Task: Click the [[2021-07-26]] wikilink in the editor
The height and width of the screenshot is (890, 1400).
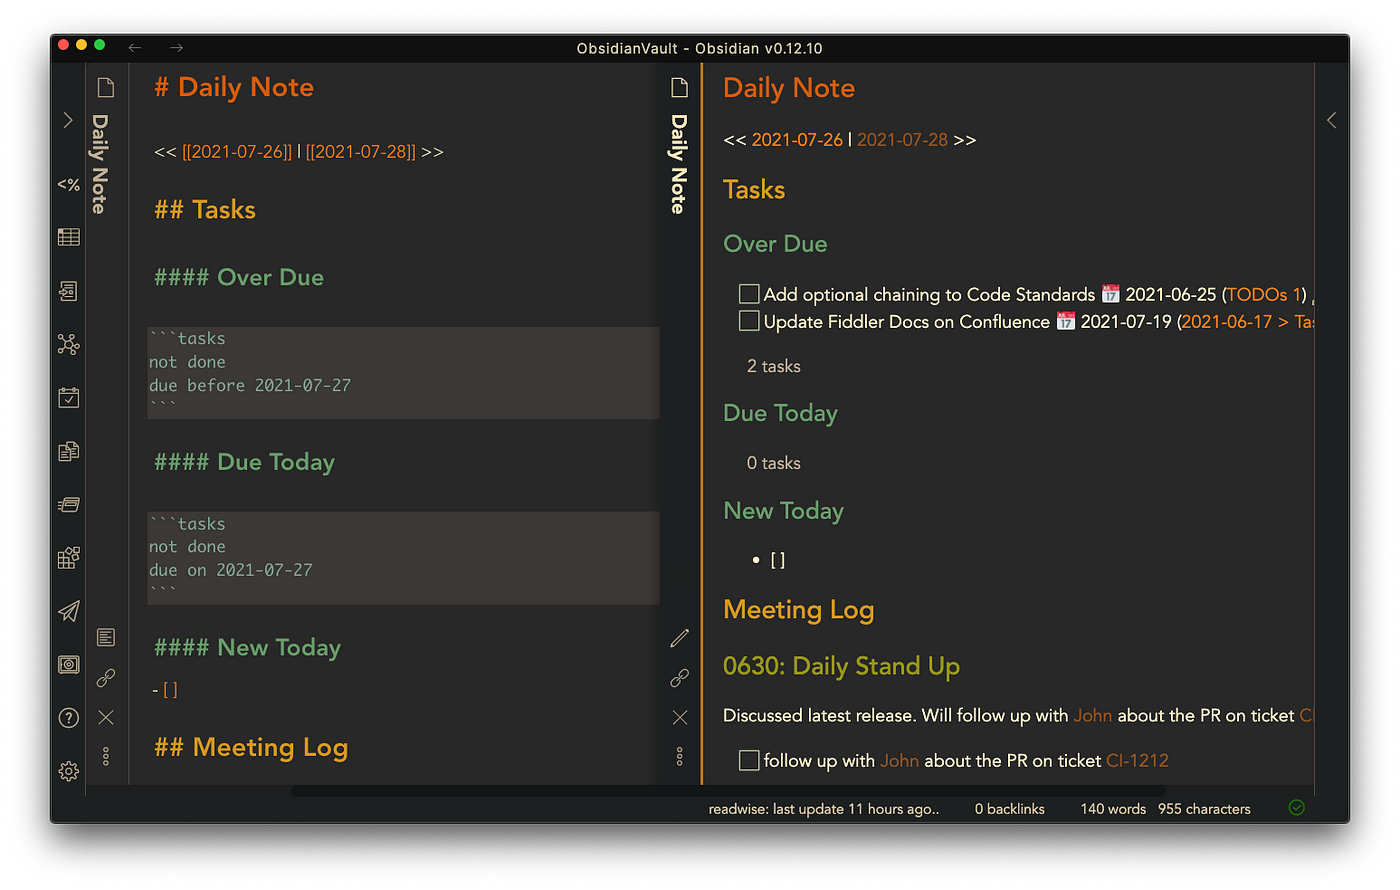Action: point(237,152)
